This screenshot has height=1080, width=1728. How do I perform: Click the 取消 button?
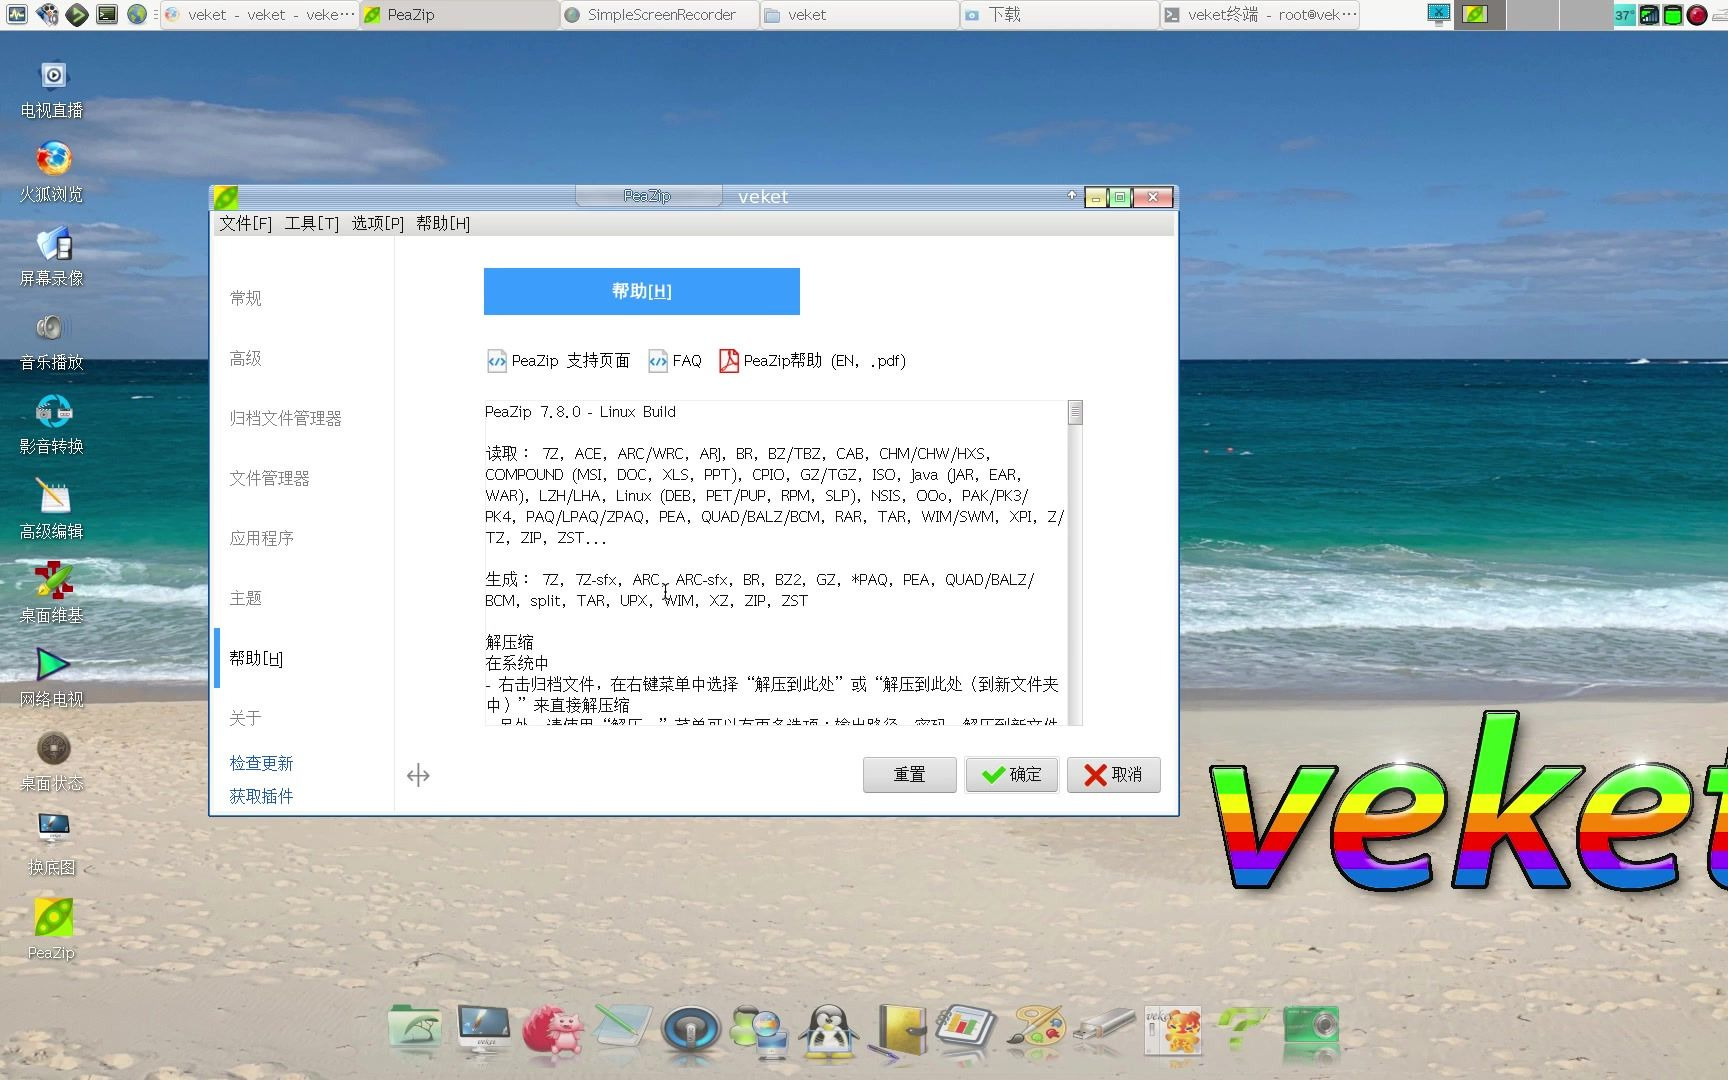pyautogui.click(x=1114, y=774)
